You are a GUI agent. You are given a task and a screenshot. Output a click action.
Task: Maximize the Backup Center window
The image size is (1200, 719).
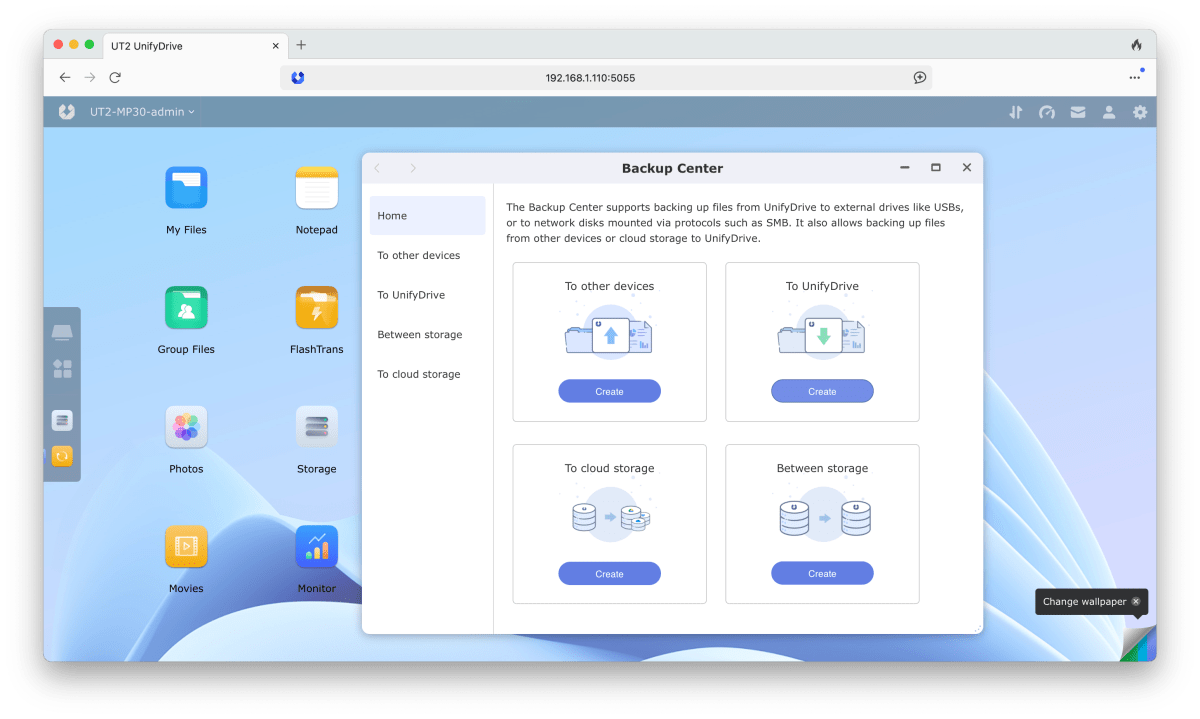[936, 168]
